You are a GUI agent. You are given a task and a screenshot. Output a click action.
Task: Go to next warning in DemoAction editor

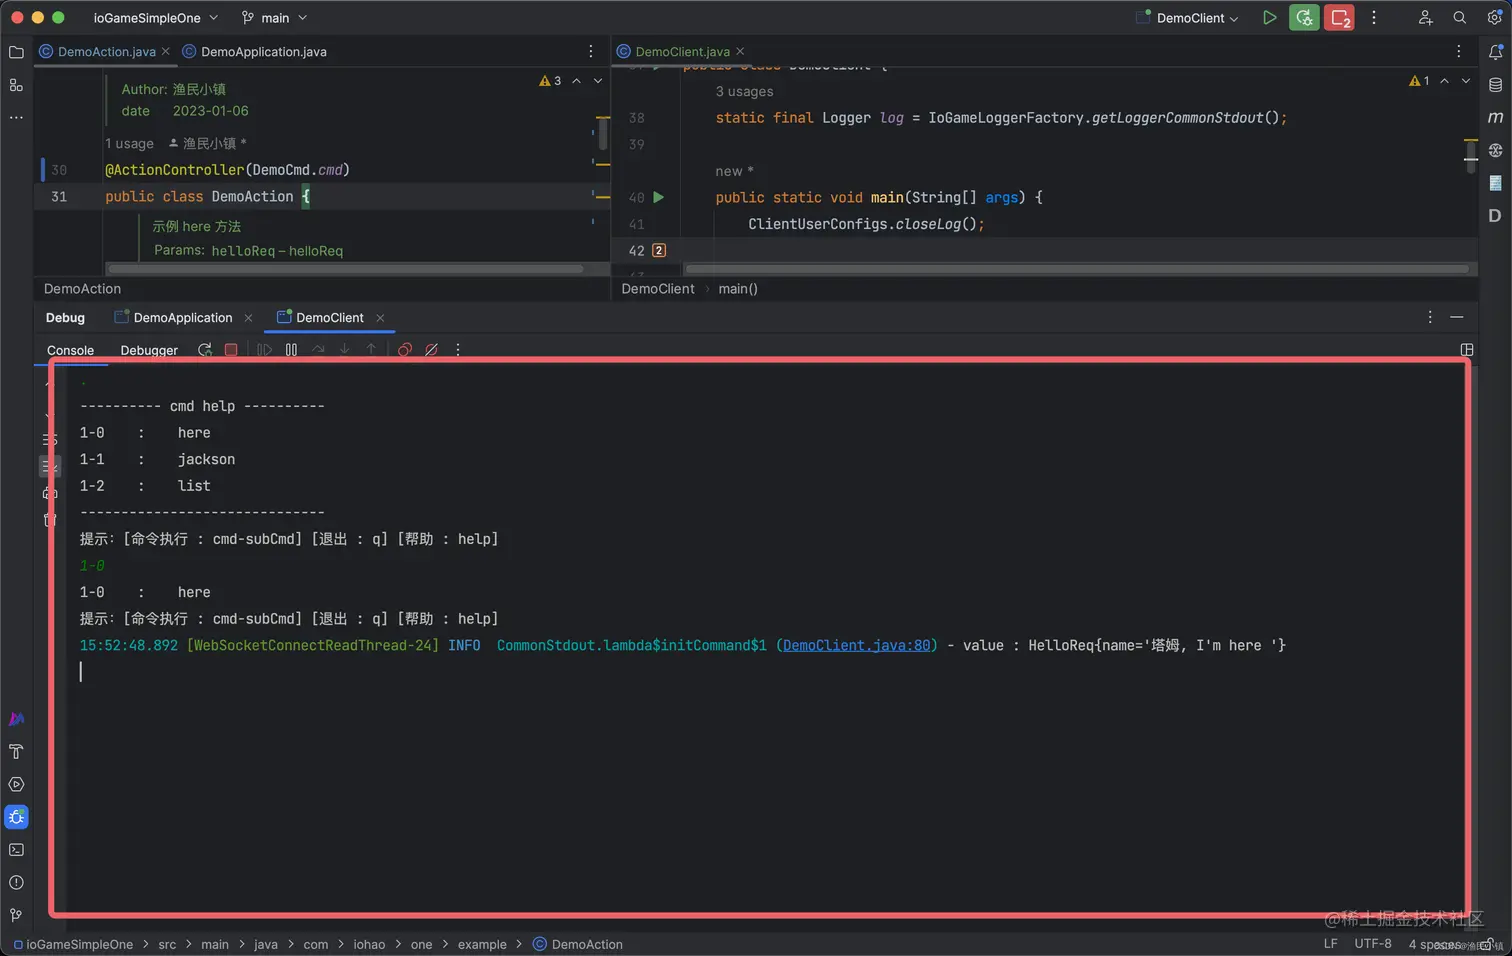tap(598, 81)
